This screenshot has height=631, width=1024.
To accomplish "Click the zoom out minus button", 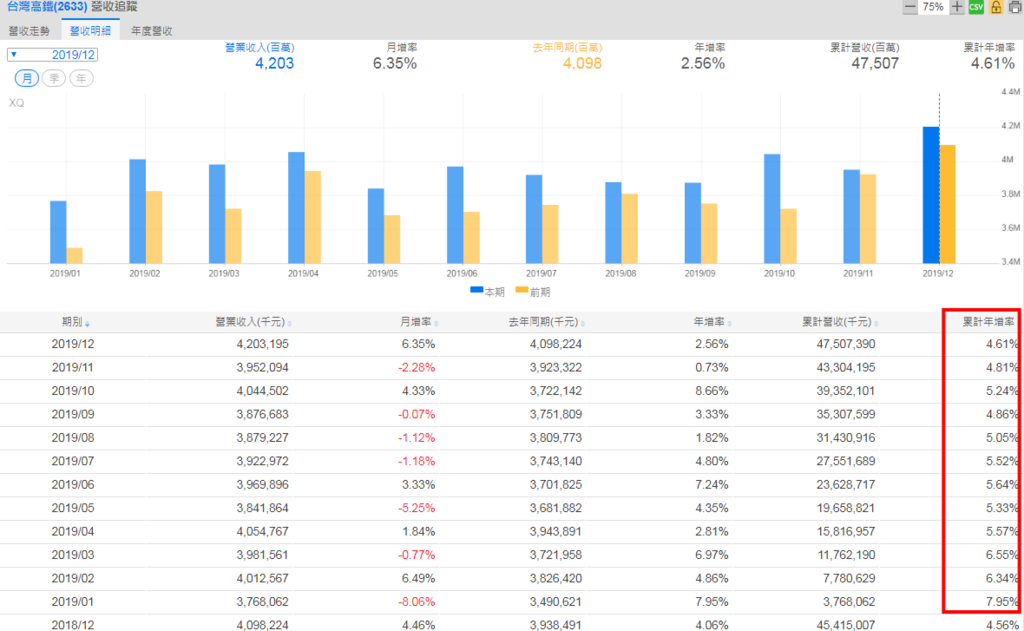I will (x=910, y=7).
